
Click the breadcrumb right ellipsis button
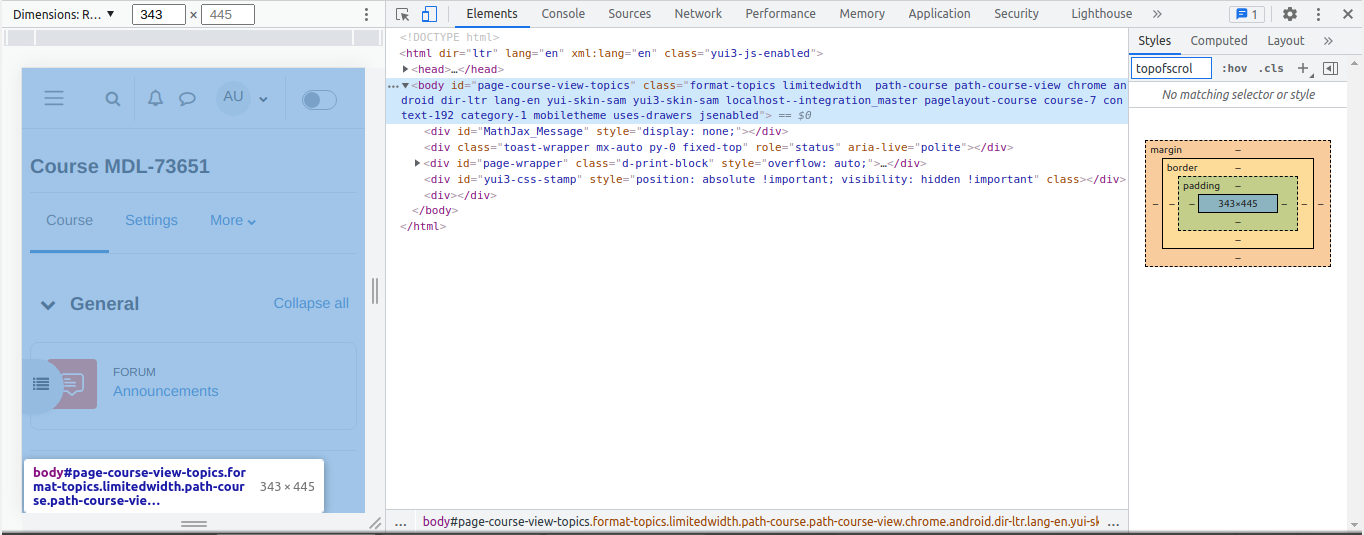1112,523
